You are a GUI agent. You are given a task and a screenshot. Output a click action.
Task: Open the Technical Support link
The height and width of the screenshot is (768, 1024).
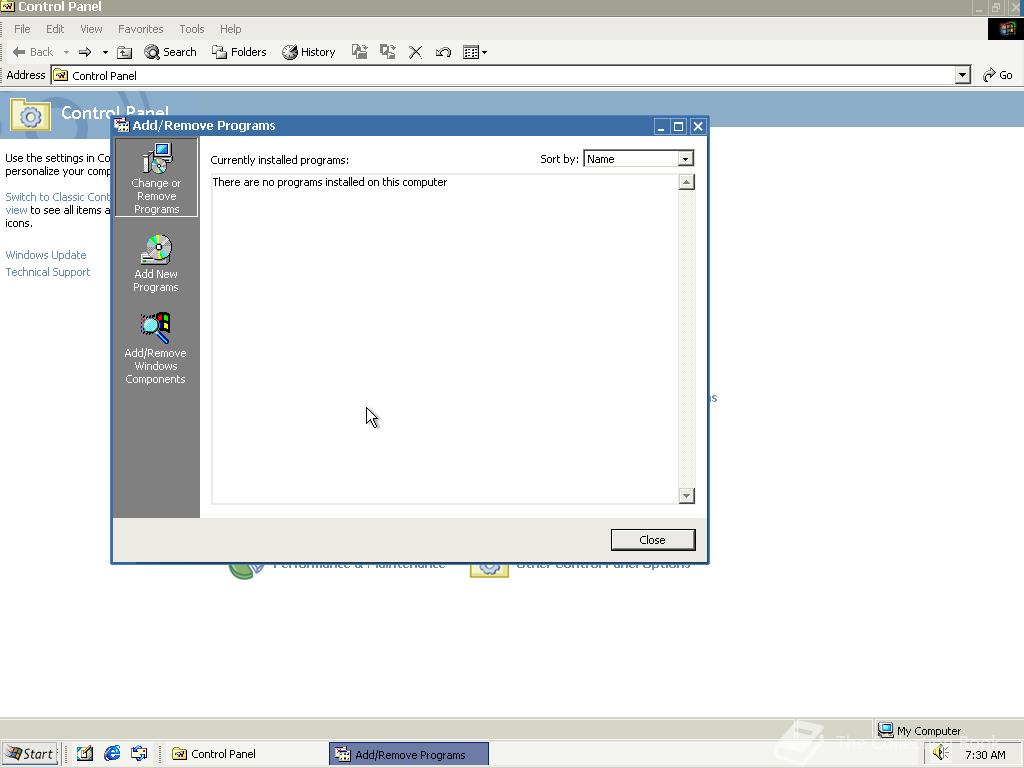[x=48, y=272]
